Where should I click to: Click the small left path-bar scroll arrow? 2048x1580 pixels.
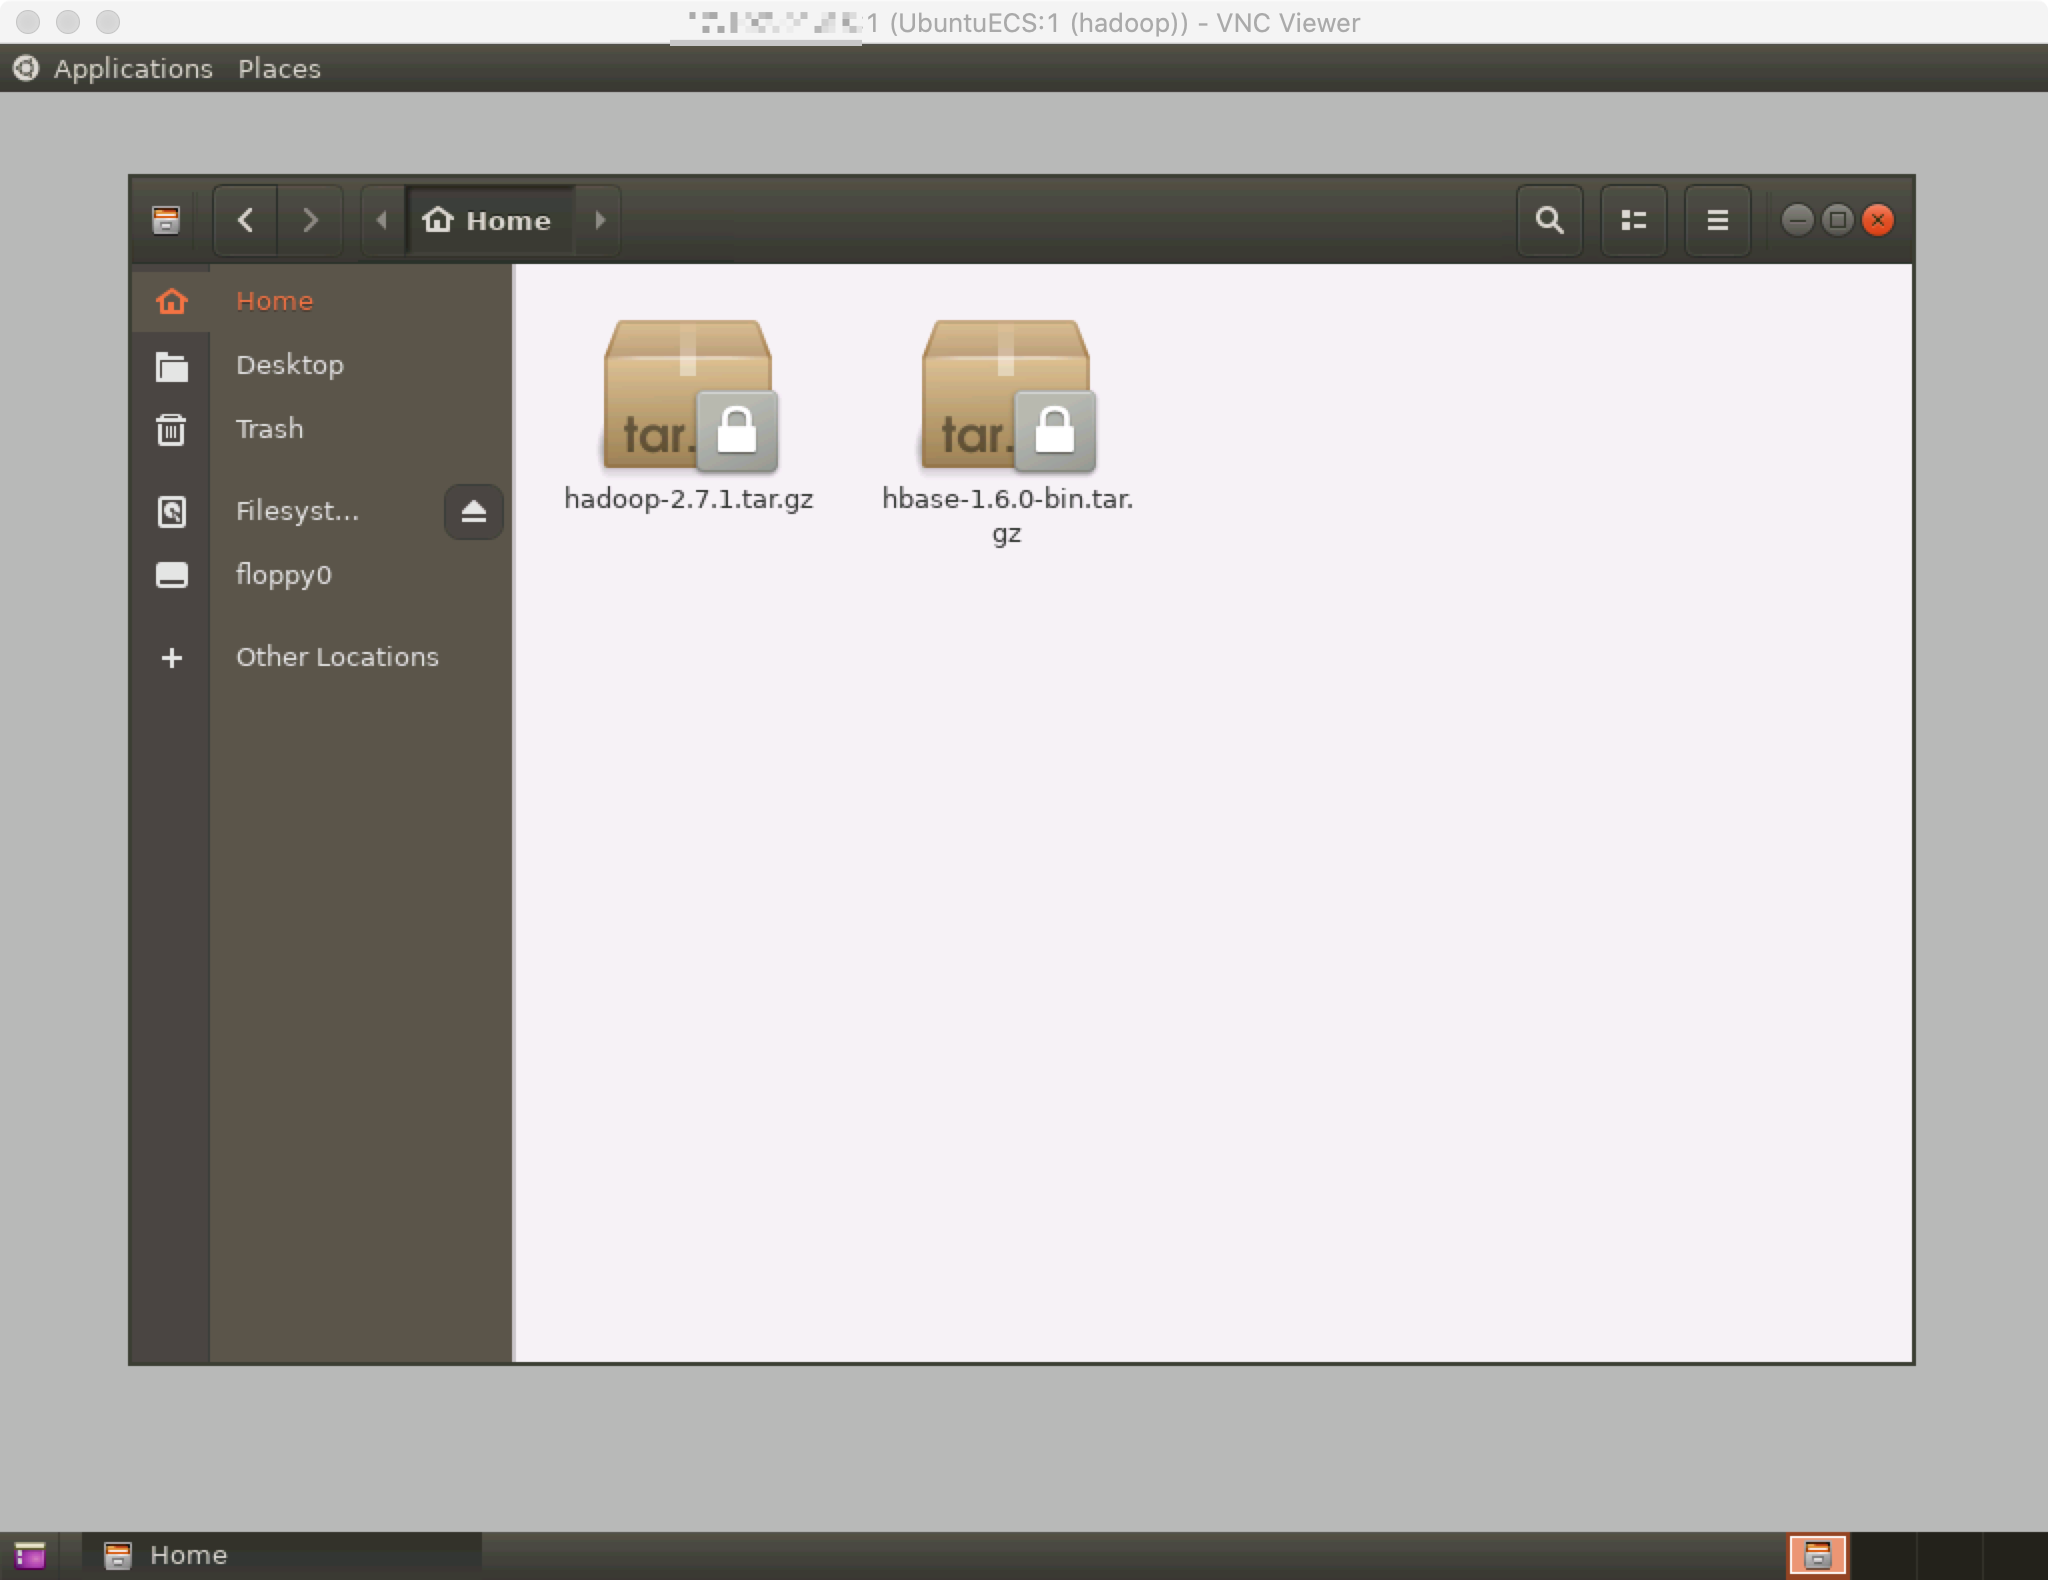381,220
